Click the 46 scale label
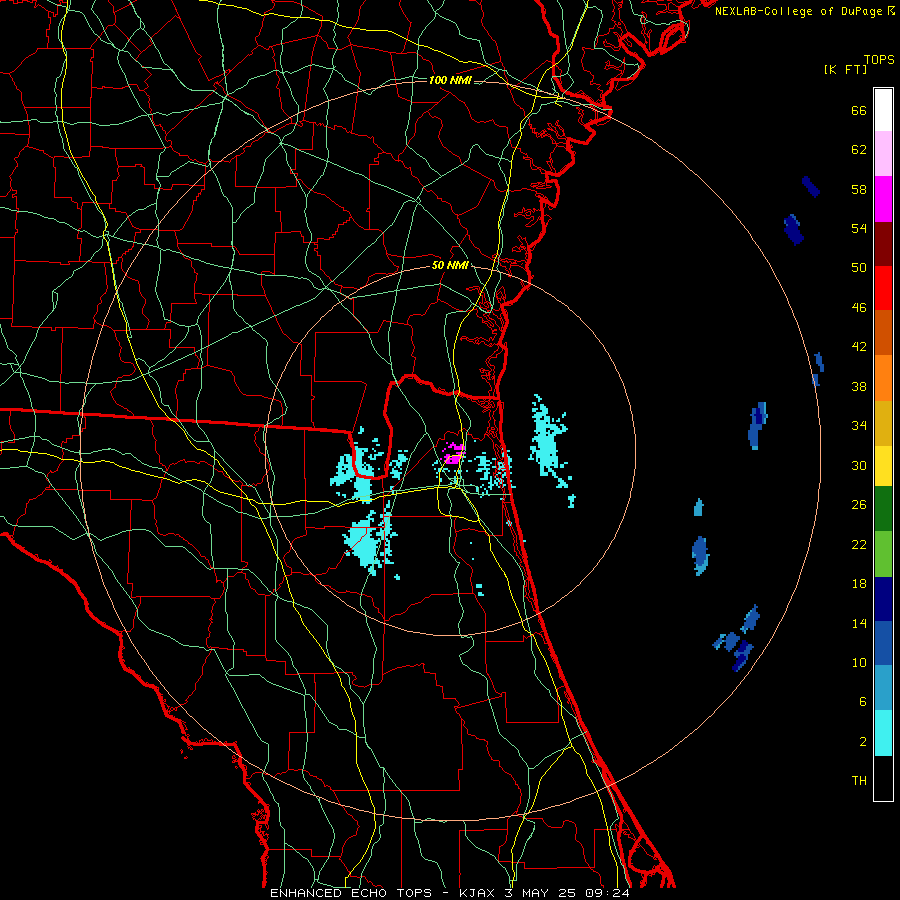Viewport: 900px width, 900px height. coord(859,307)
